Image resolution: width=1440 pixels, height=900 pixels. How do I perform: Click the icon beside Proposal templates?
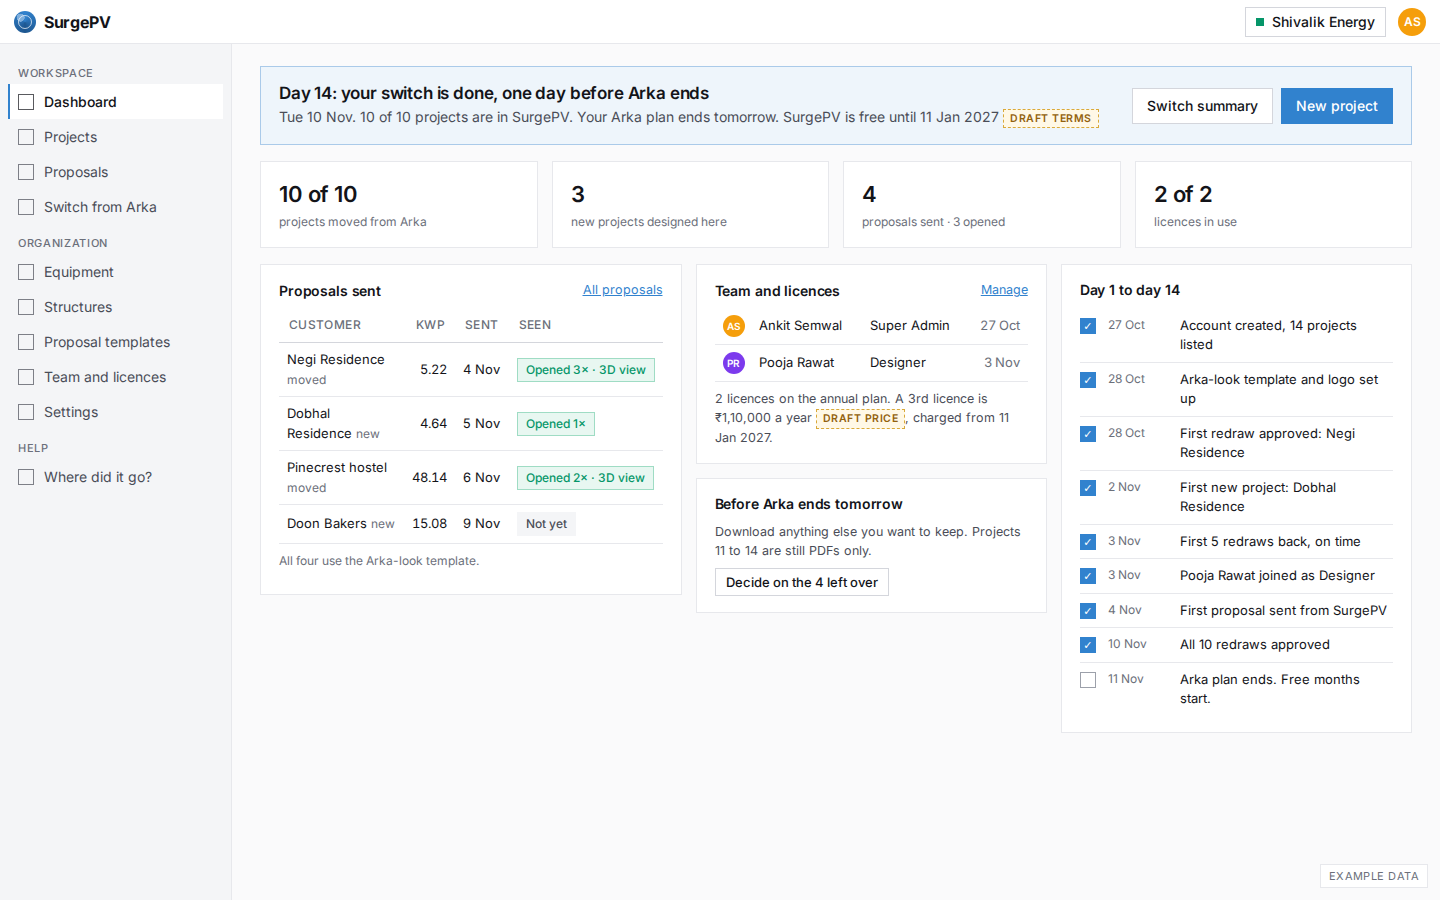26,342
